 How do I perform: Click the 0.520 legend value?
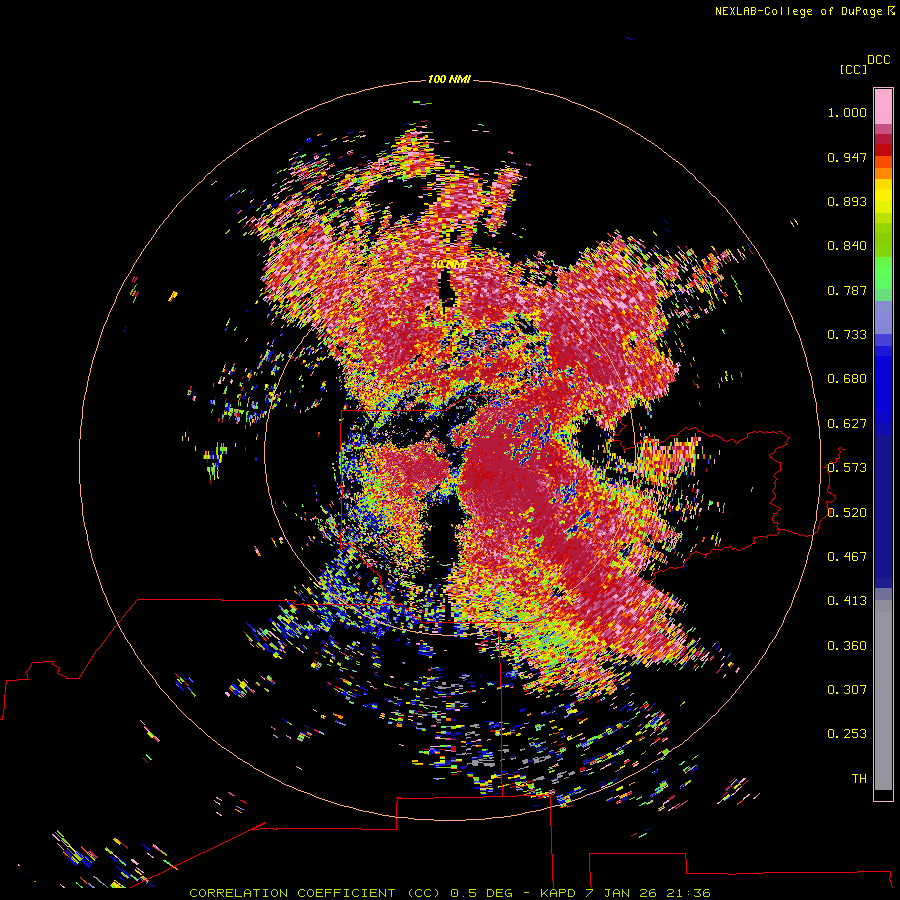(847, 513)
